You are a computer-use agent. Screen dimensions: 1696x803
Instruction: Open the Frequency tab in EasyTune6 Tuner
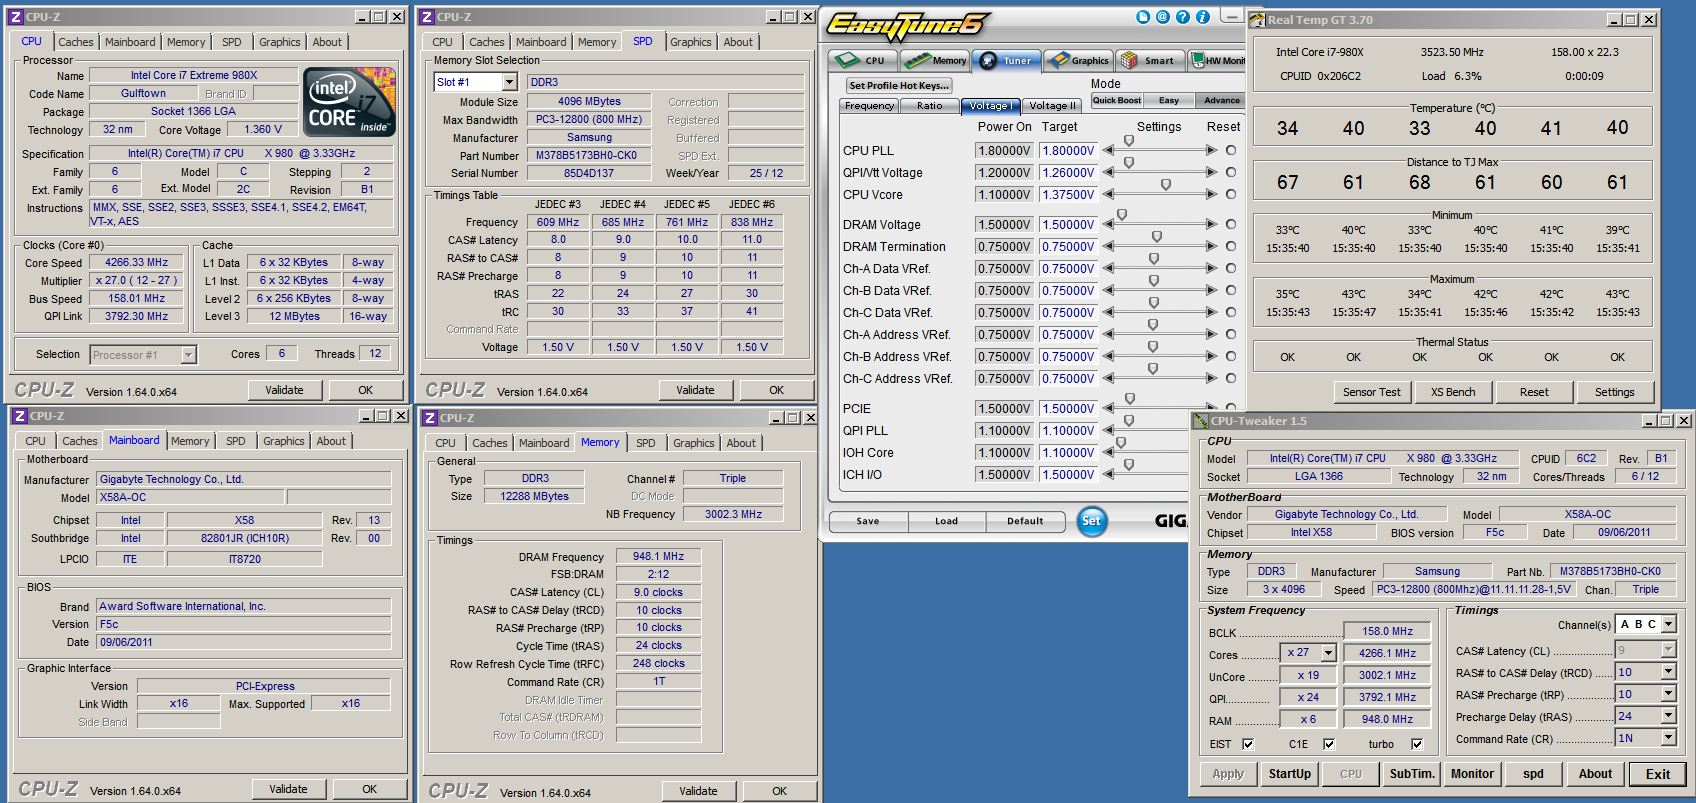(869, 105)
